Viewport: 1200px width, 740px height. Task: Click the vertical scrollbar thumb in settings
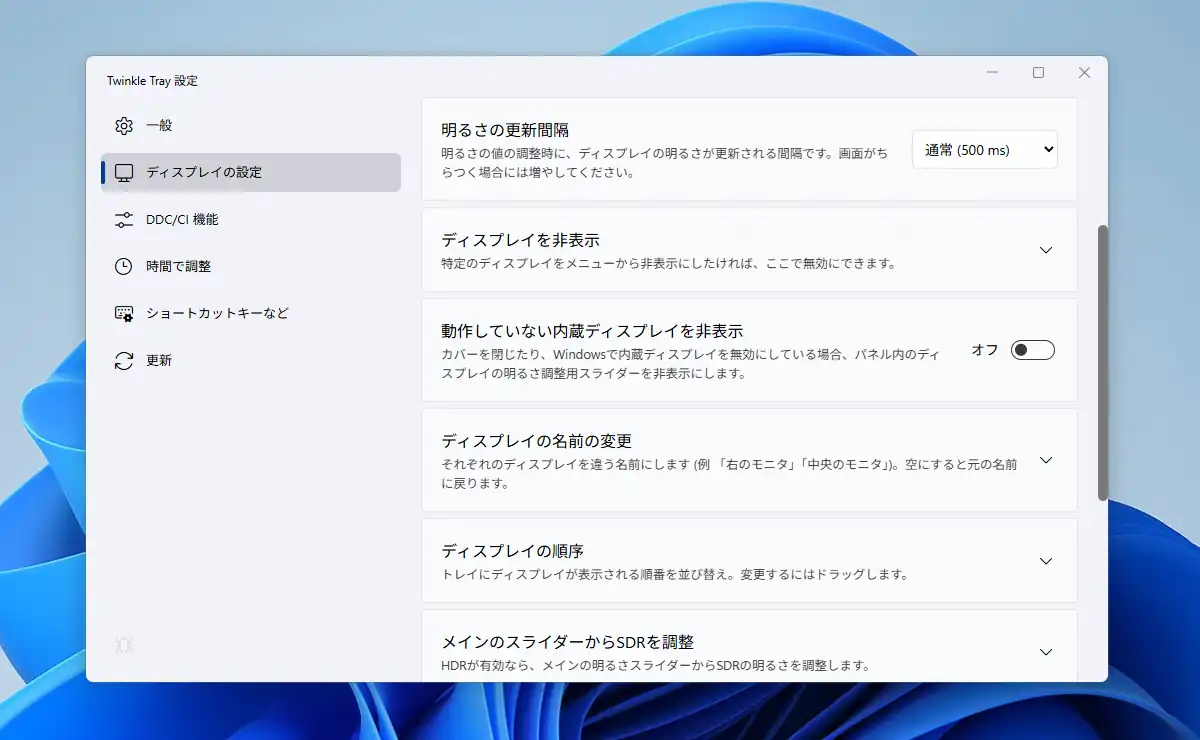(1103, 362)
